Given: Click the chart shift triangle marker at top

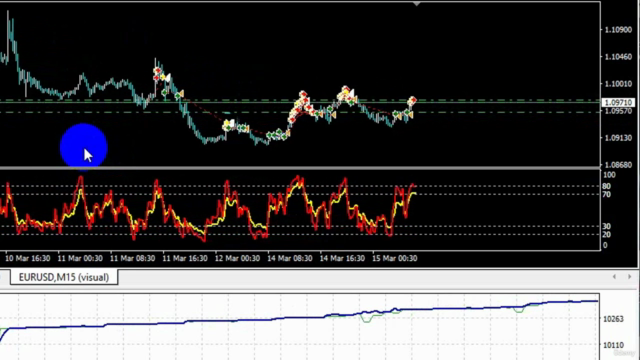Looking at the screenshot, I should [x=416, y=4].
